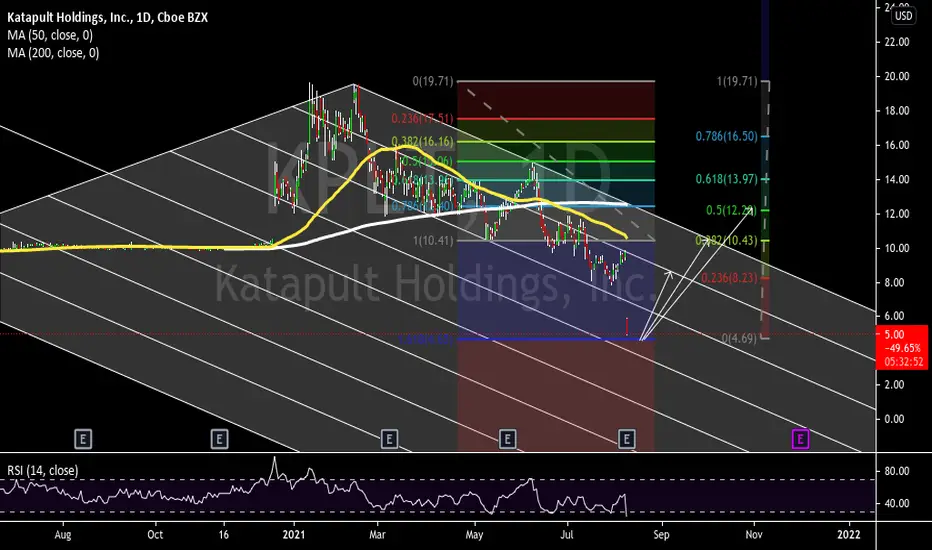932x550 pixels.
Task: Select the 0.786(16.50) Fibonacci label
Action: point(726,136)
